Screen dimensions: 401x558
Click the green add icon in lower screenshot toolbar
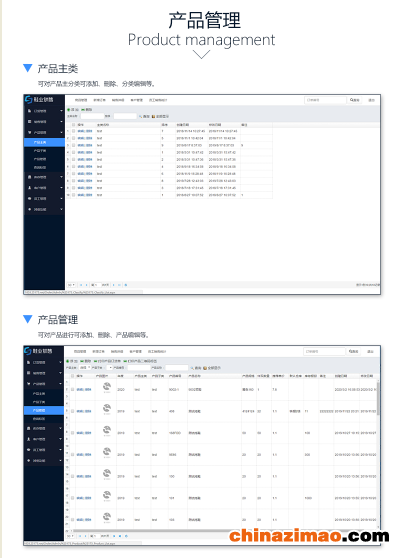point(68,361)
